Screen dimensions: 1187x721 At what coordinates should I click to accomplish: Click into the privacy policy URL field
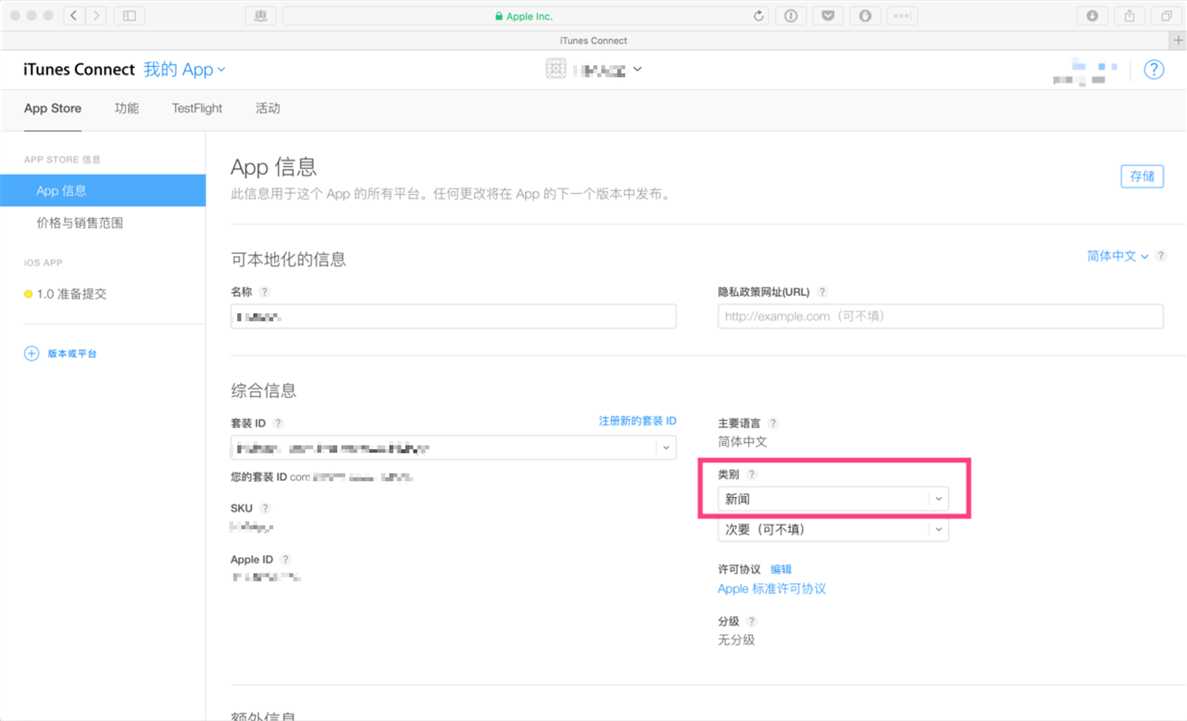940,316
